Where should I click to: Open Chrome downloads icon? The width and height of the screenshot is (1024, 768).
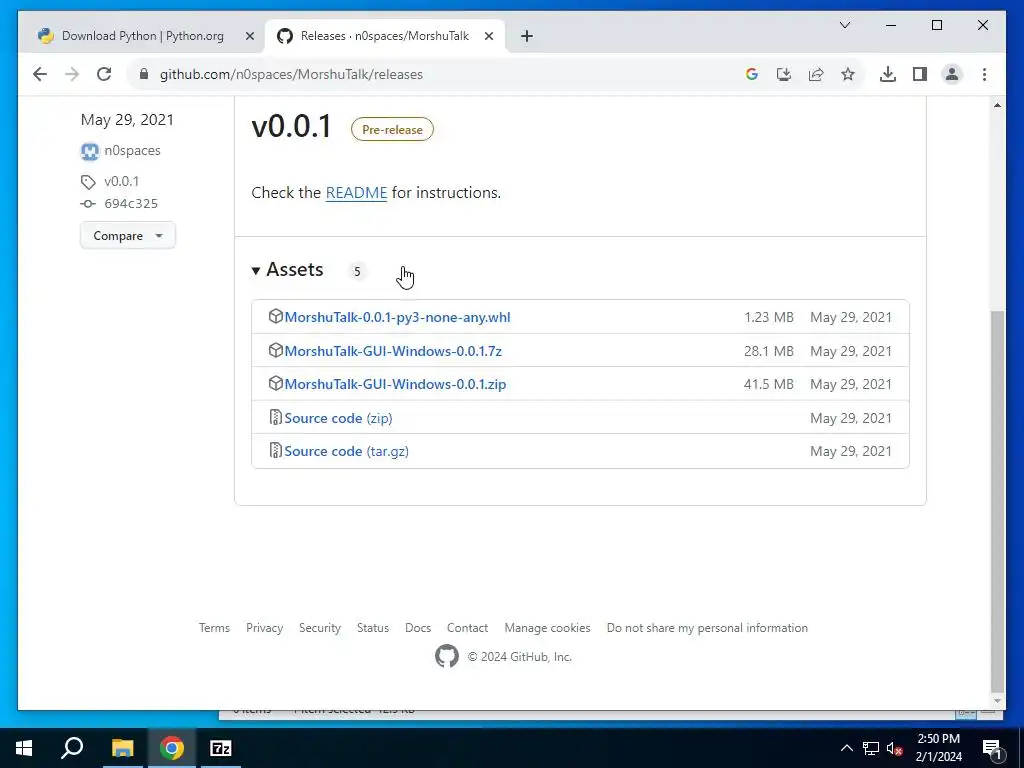(x=888, y=74)
